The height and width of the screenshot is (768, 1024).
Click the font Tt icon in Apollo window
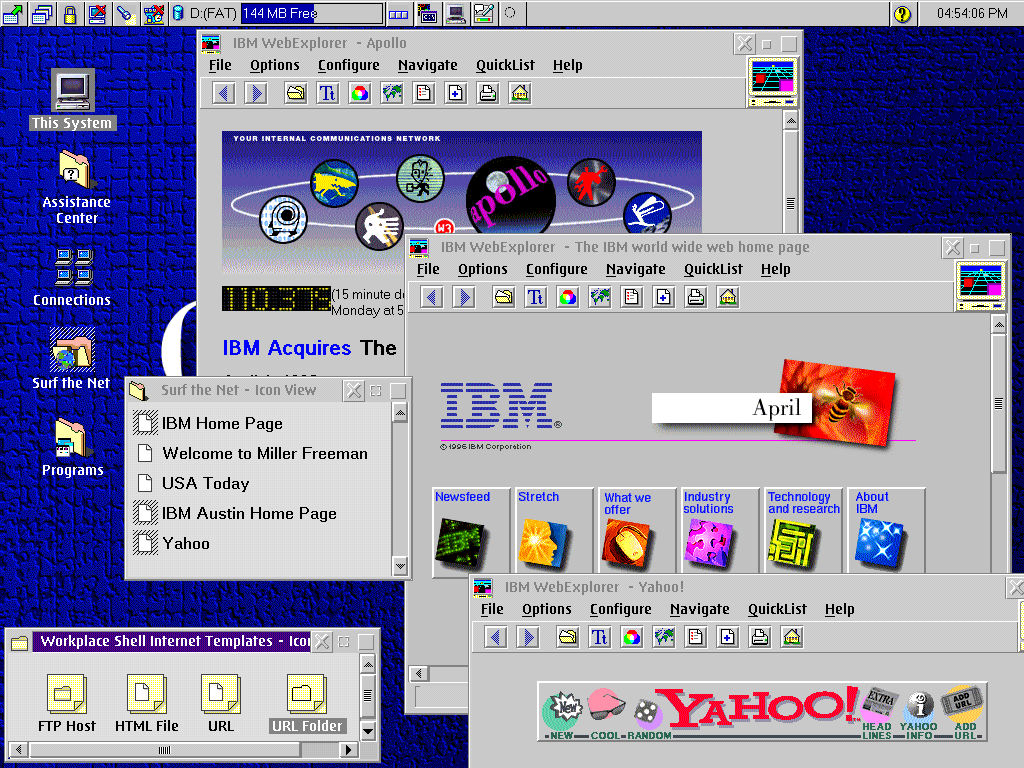pos(328,93)
